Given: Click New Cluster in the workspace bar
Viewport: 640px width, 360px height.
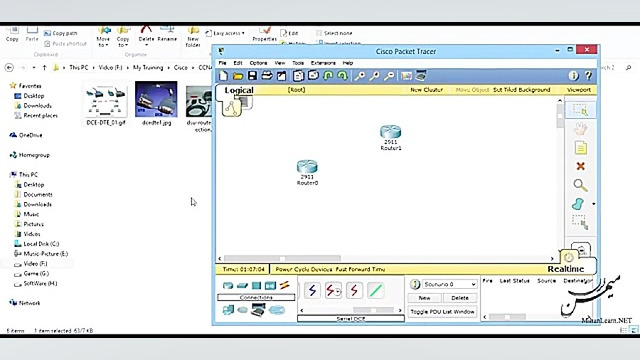Looking at the screenshot, I should tap(427, 90).
